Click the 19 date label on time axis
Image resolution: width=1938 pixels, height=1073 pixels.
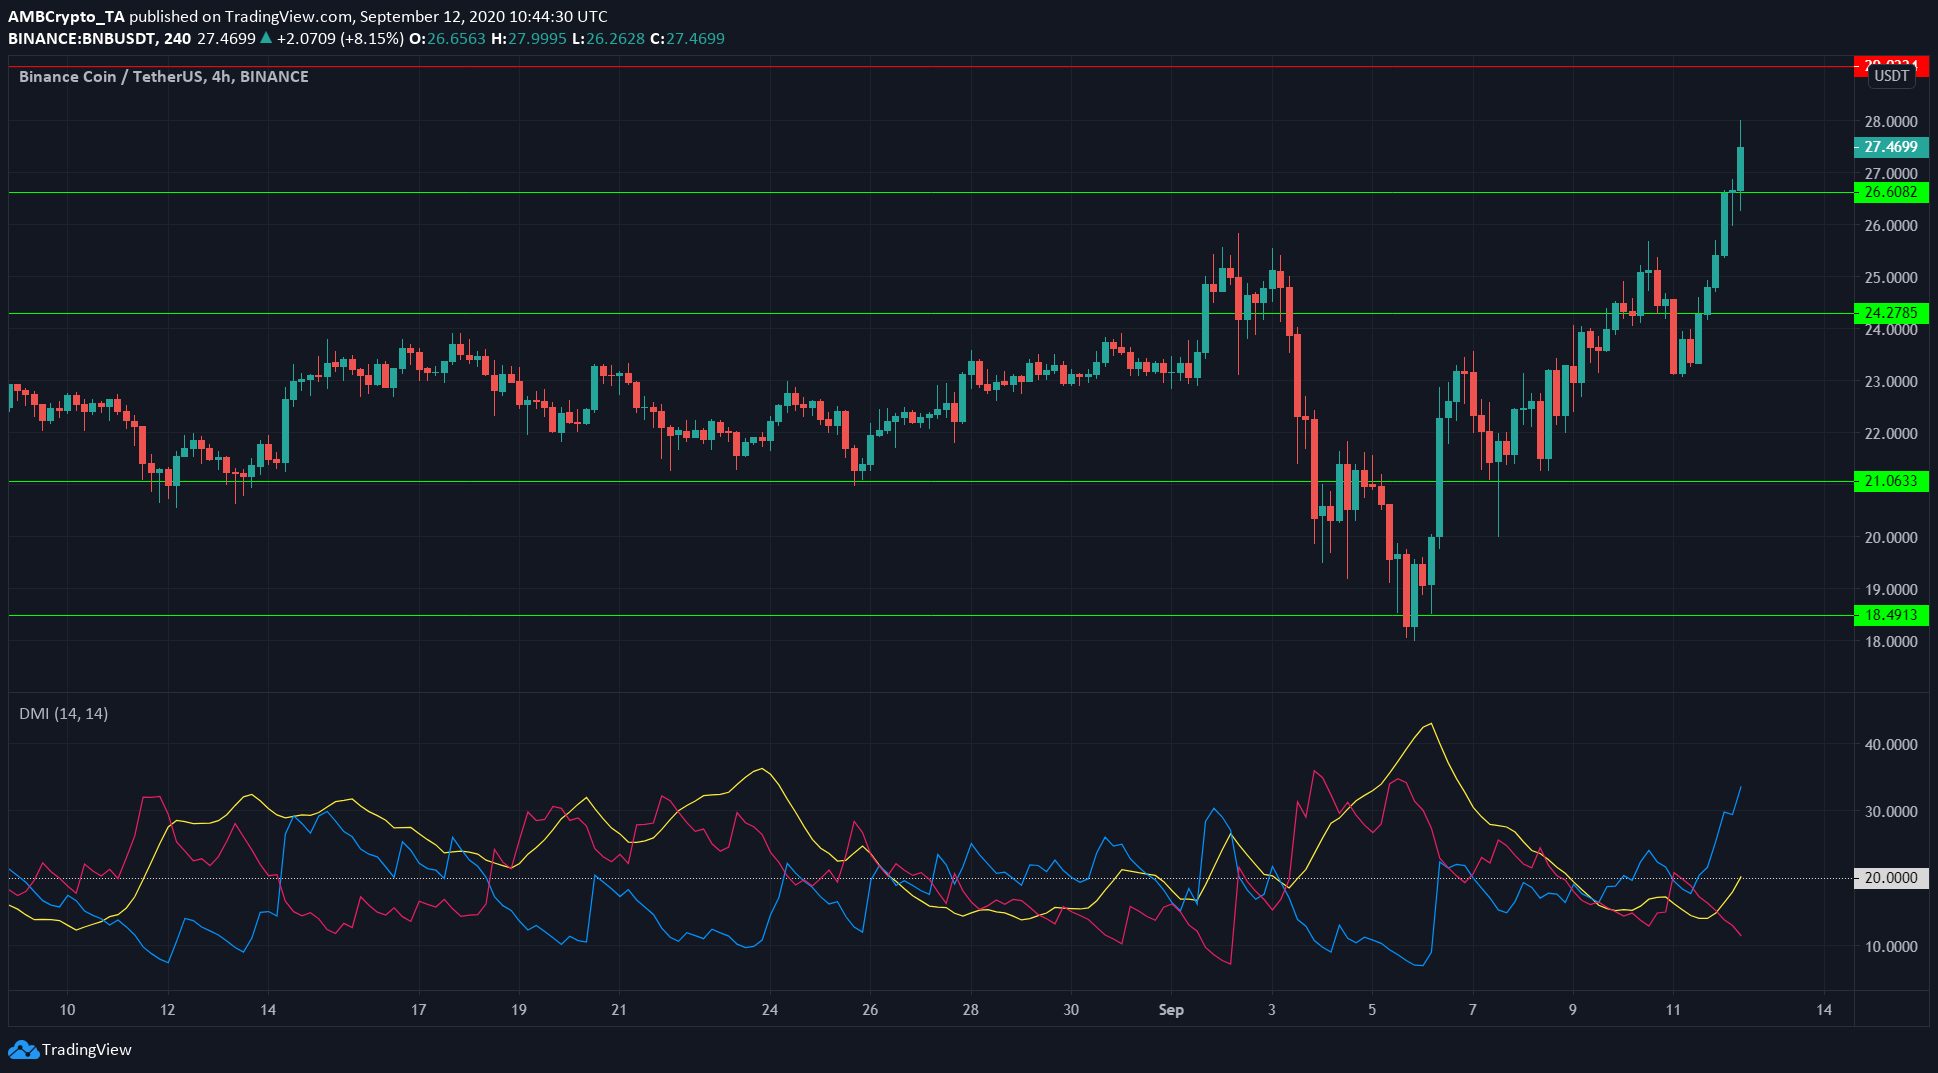click(x=519, y=1010)
